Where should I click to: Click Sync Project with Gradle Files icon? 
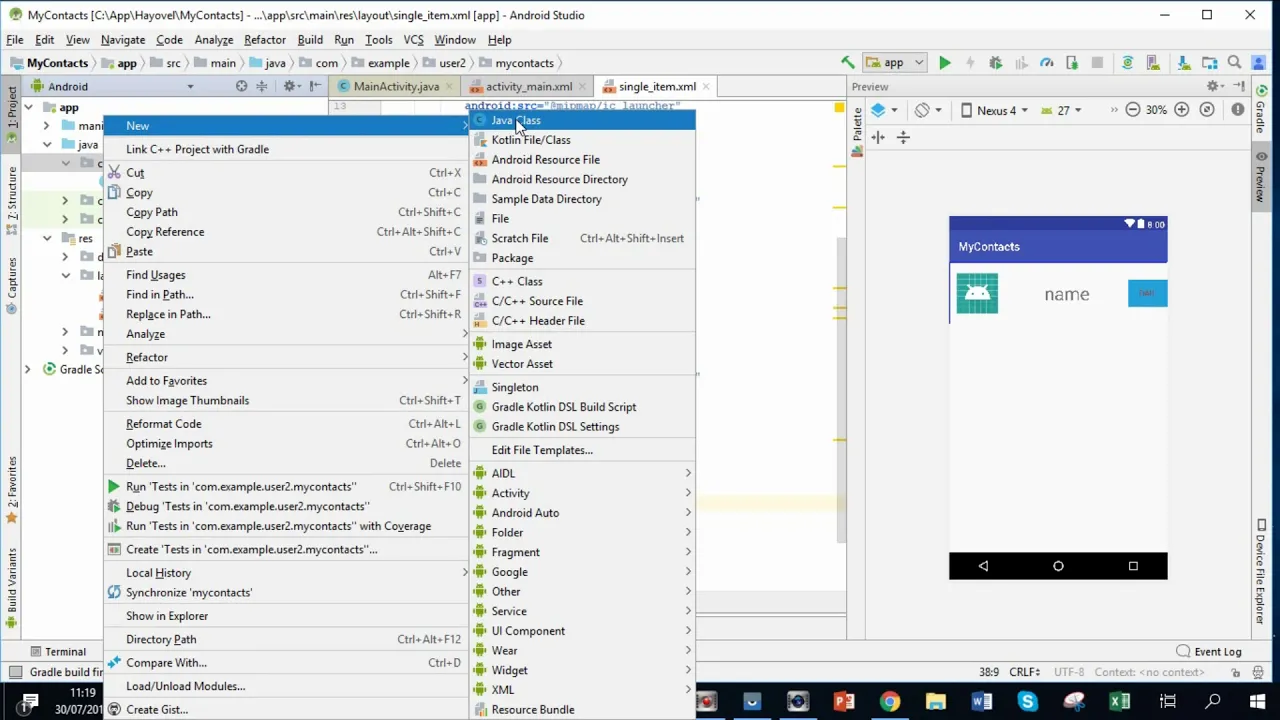pos(1127,62)
